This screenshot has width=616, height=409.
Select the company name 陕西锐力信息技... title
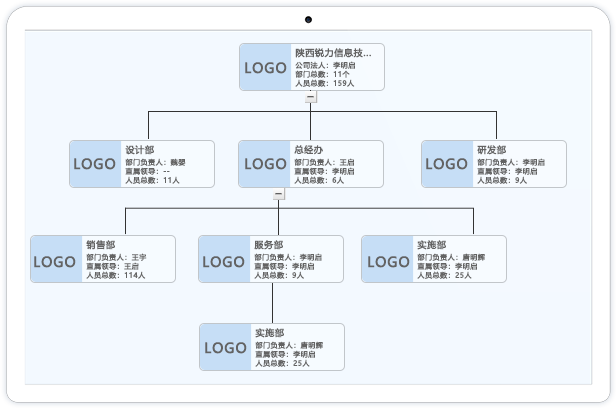click(333, 53)
